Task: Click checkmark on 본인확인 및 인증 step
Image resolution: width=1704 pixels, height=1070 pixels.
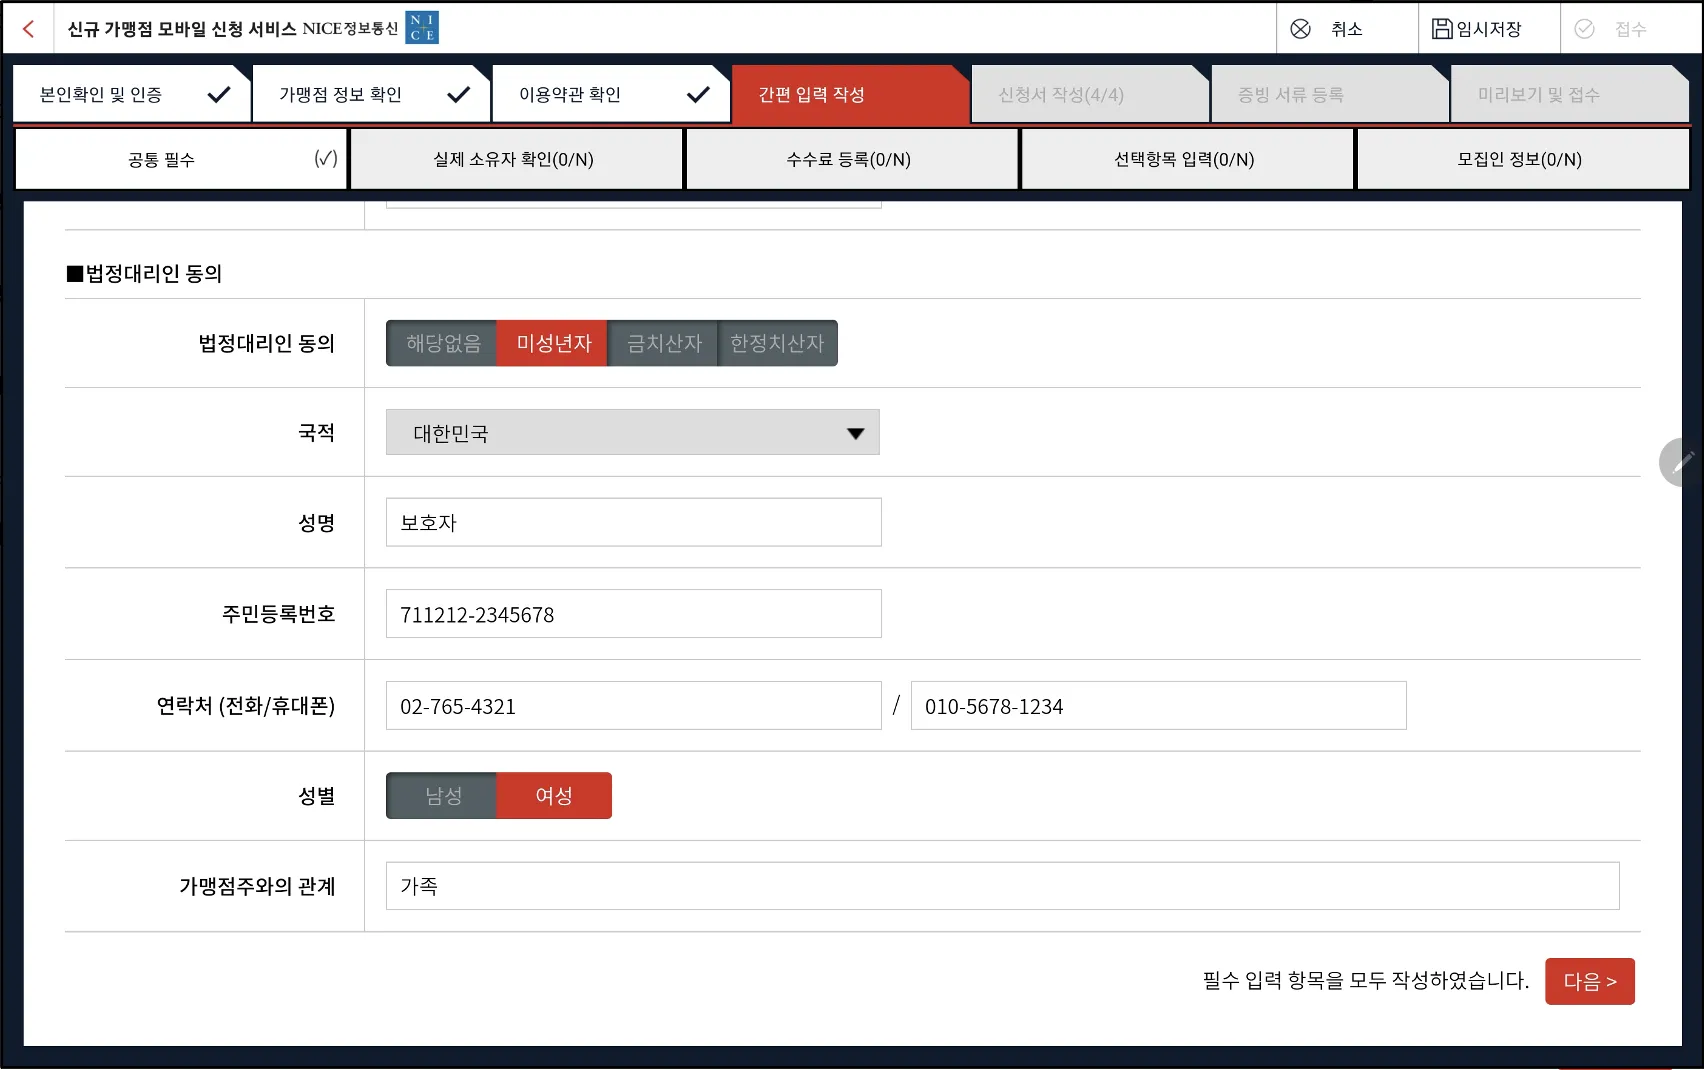Action: point(218,95)
